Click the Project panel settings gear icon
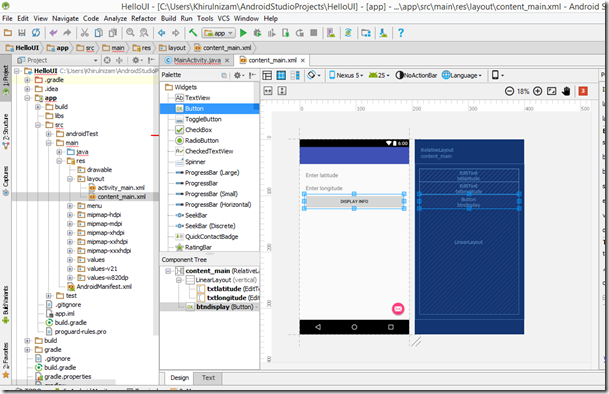 coord(136,60)
